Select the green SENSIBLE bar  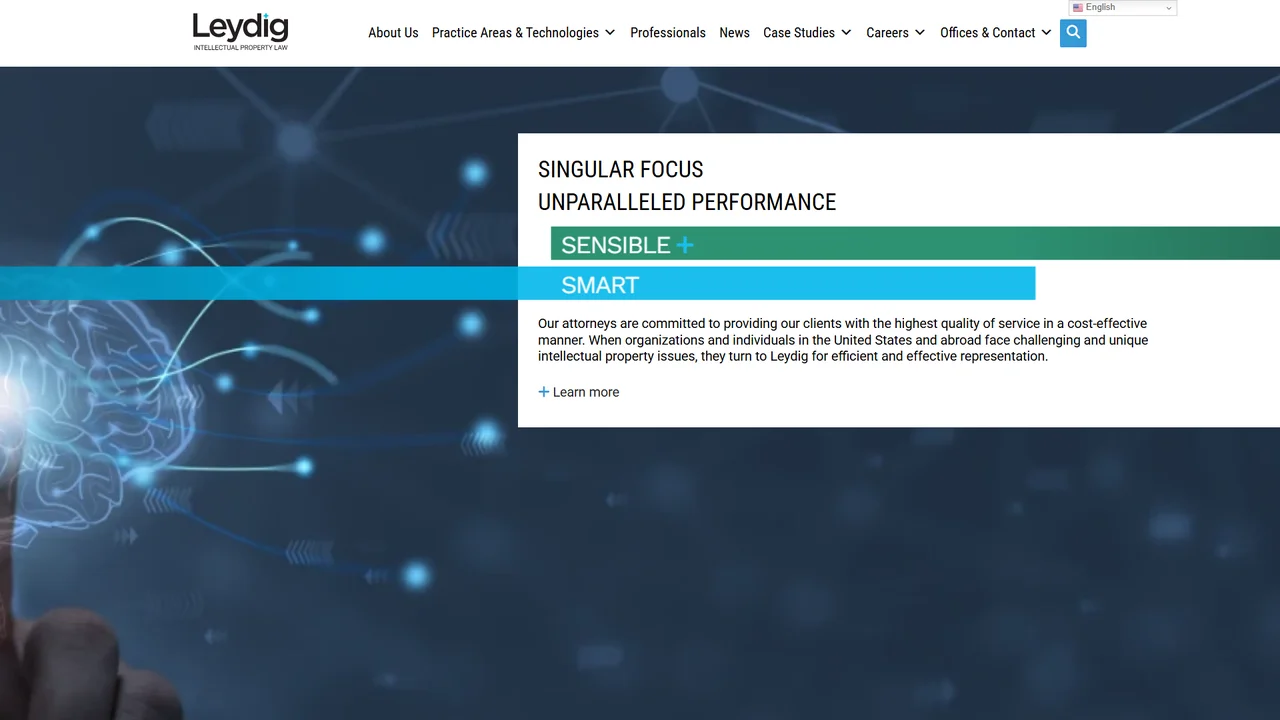point(915,243)
